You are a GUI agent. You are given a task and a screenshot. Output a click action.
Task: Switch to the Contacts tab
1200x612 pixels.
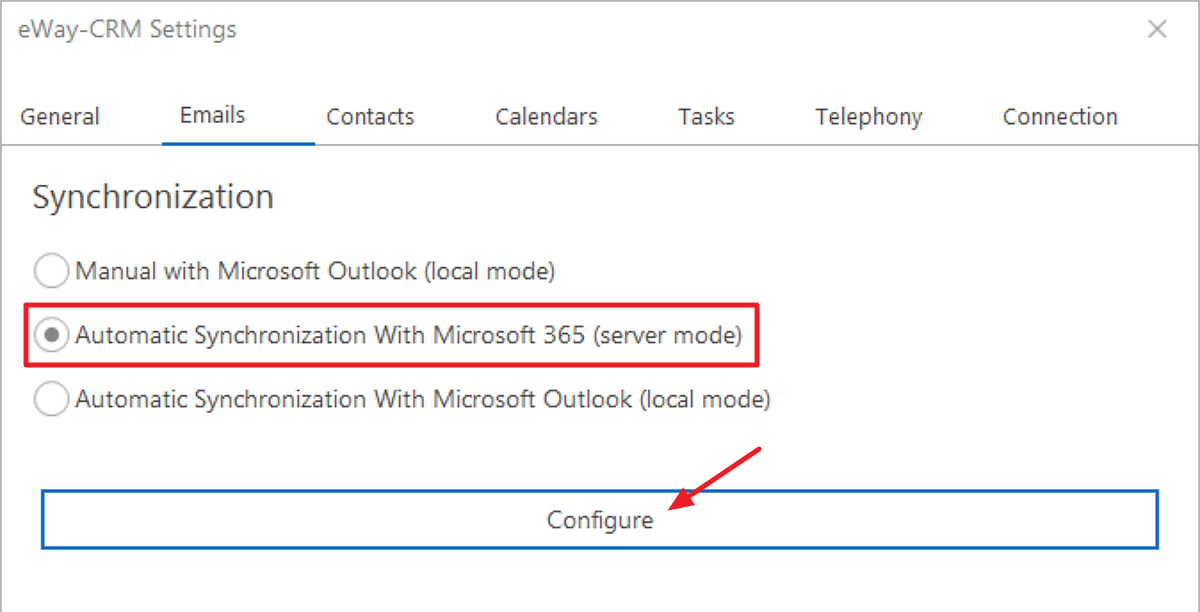(x=370, y=117)
